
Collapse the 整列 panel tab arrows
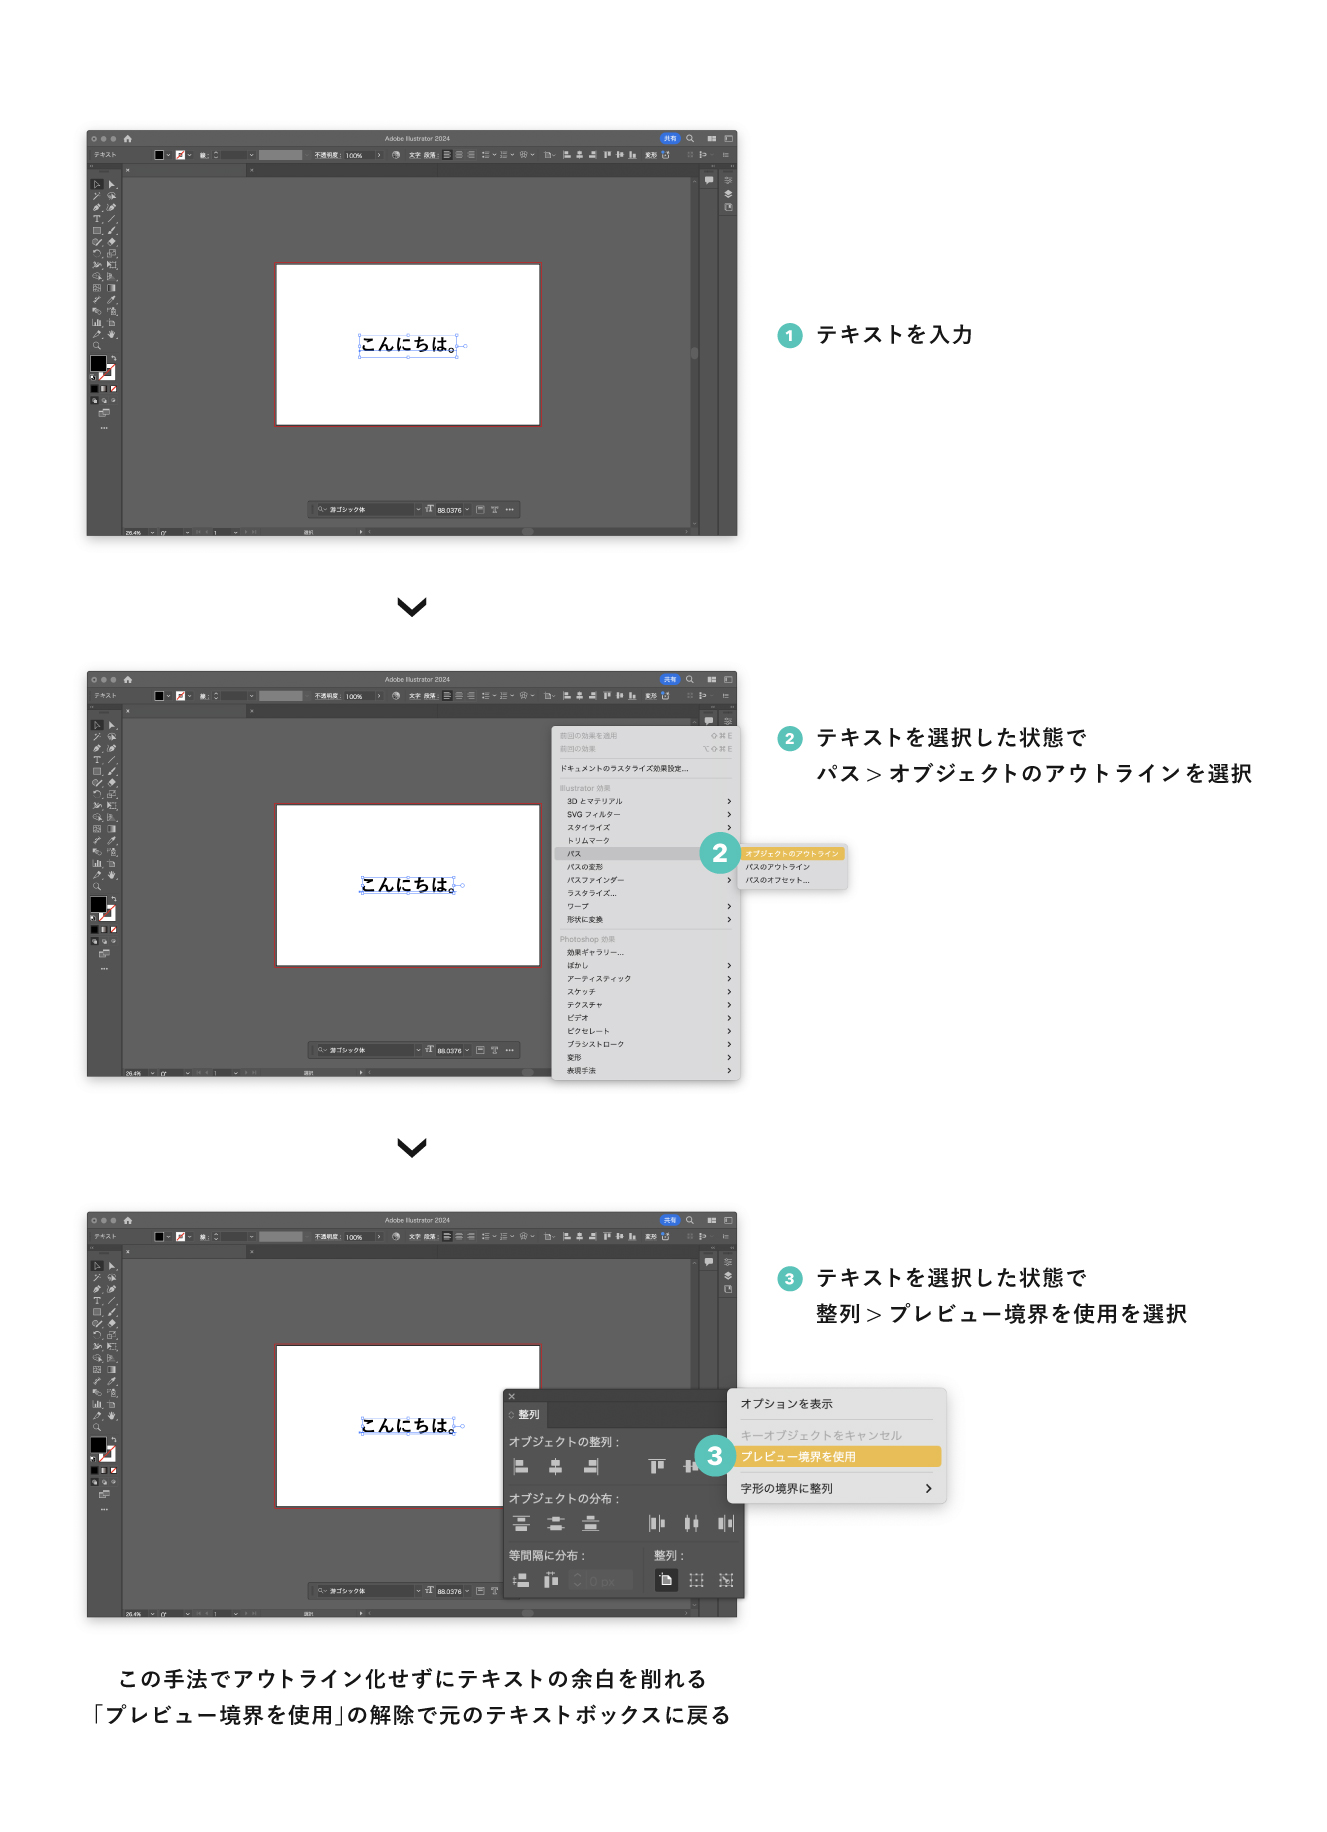coord(512,1415)
